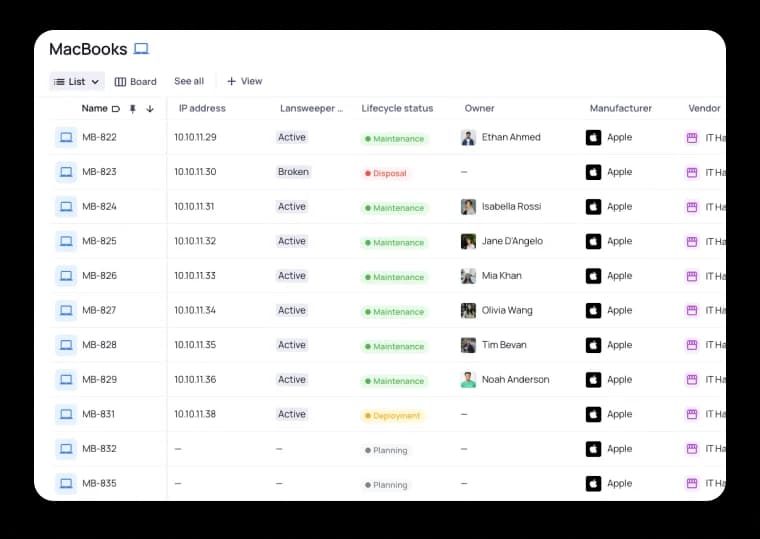Click the sort arrow in Name header
Screen dimensions: 760x539
coord(150,109)
